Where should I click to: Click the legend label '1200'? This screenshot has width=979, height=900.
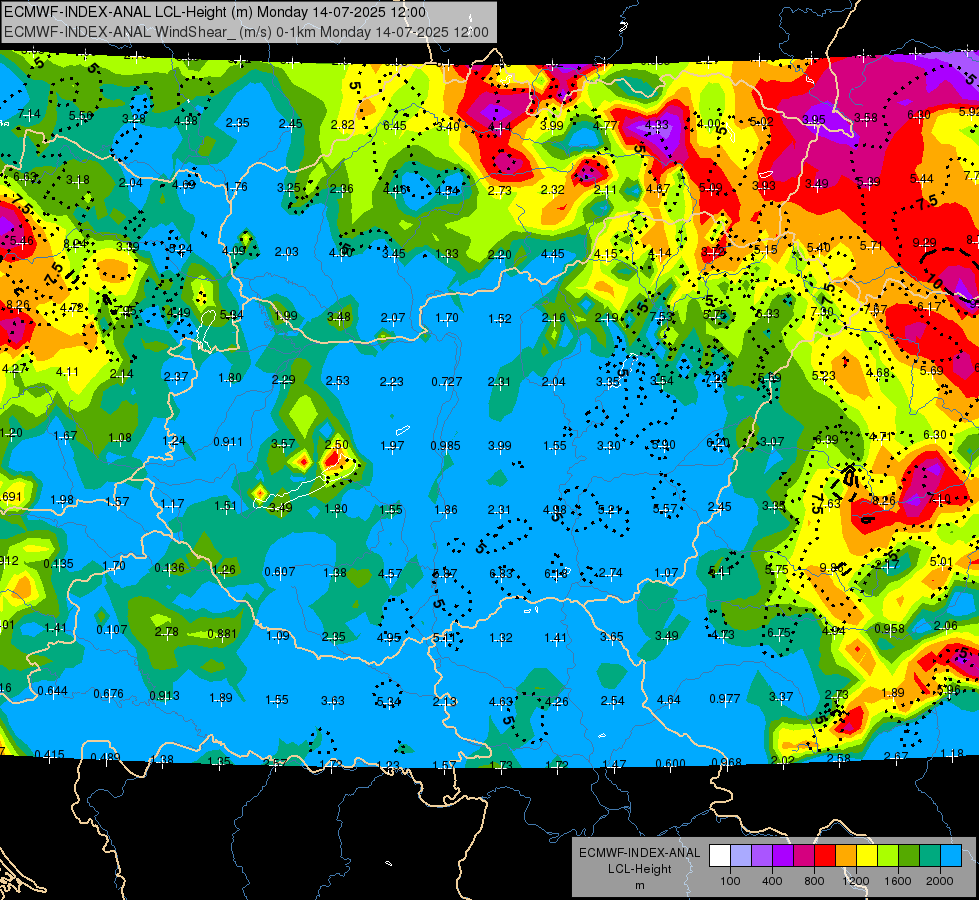point(856,881)
